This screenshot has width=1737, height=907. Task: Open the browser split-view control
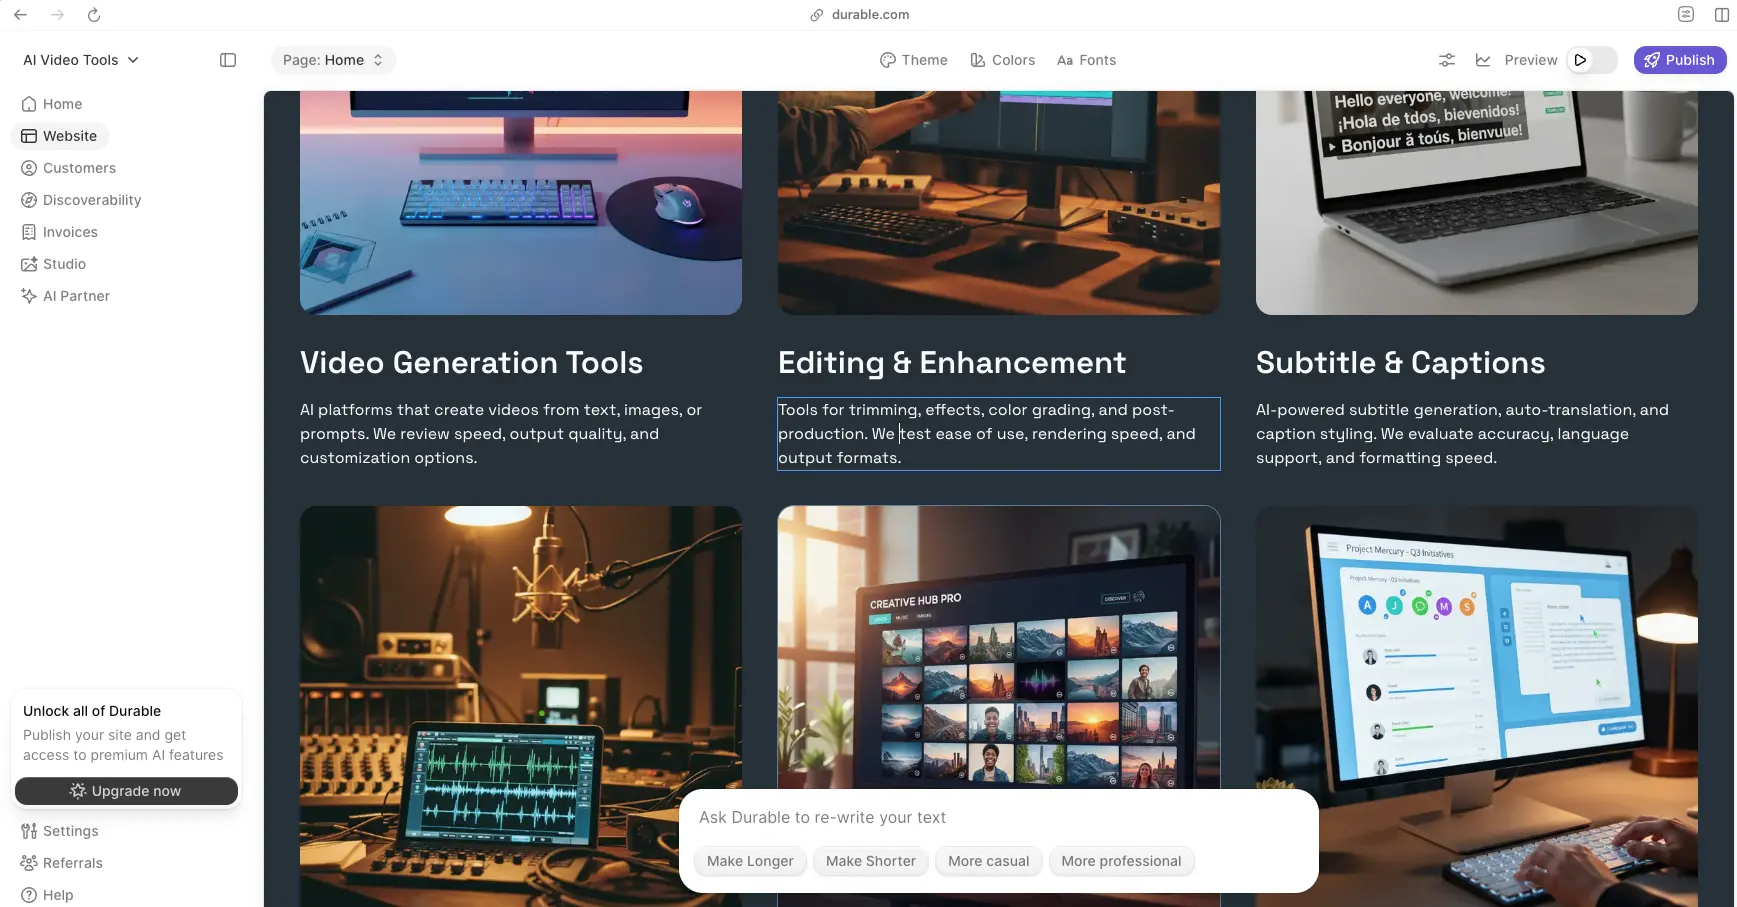click(x=1722, y=14)
